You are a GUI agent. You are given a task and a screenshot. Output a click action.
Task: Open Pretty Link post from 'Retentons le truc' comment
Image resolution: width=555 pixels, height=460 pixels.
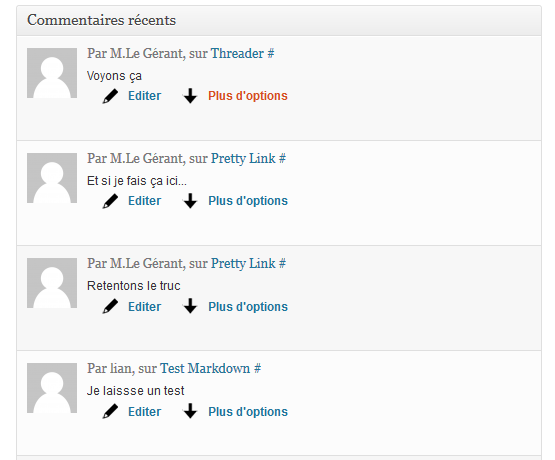pyautogui.click(x=243, y=264)
